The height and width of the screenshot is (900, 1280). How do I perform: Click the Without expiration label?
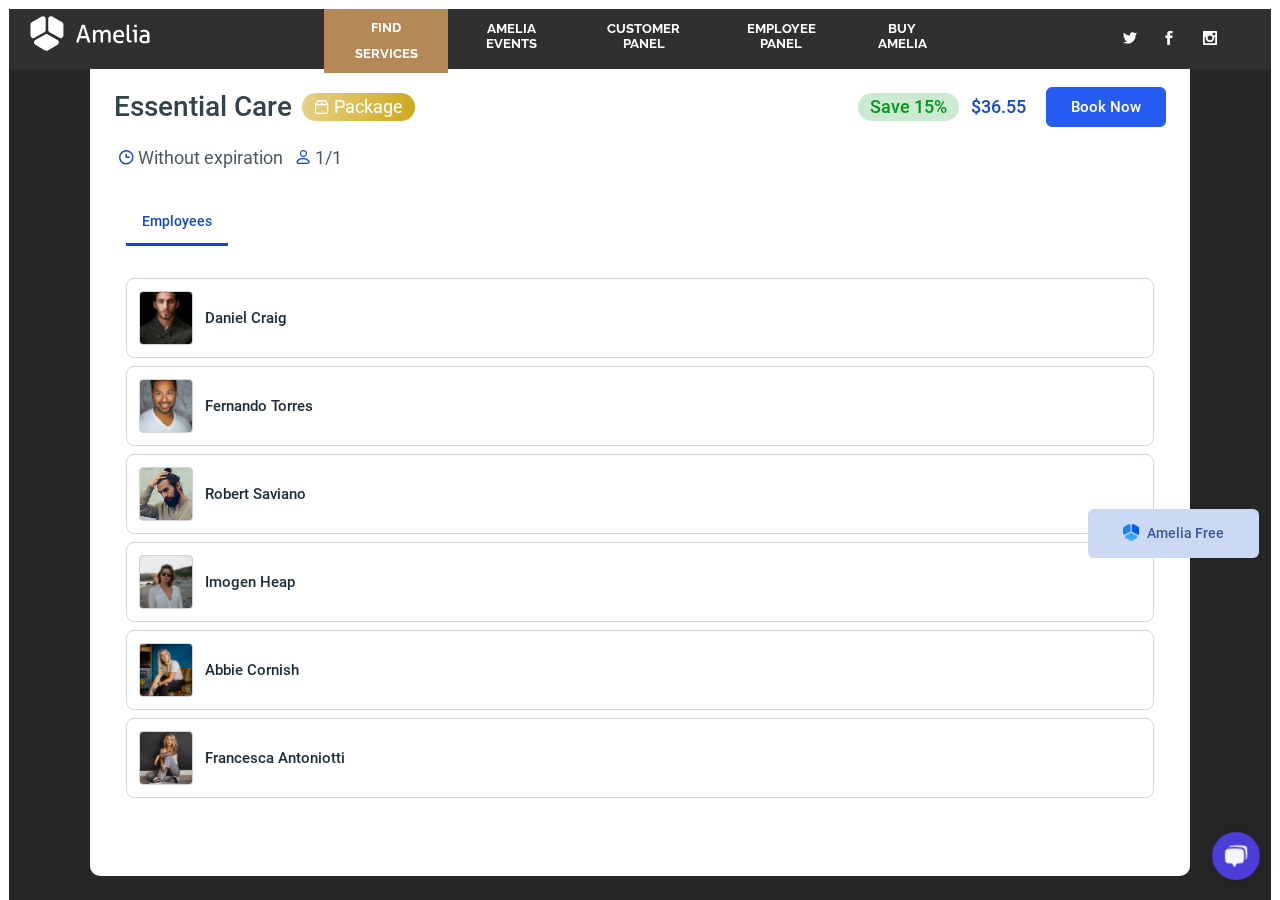210,158
